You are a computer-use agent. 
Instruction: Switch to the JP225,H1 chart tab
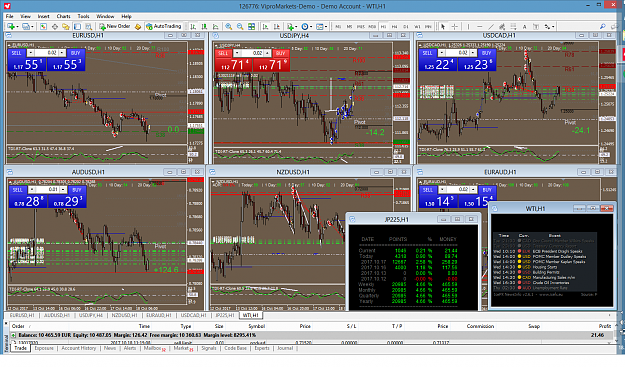coord(225,315)
